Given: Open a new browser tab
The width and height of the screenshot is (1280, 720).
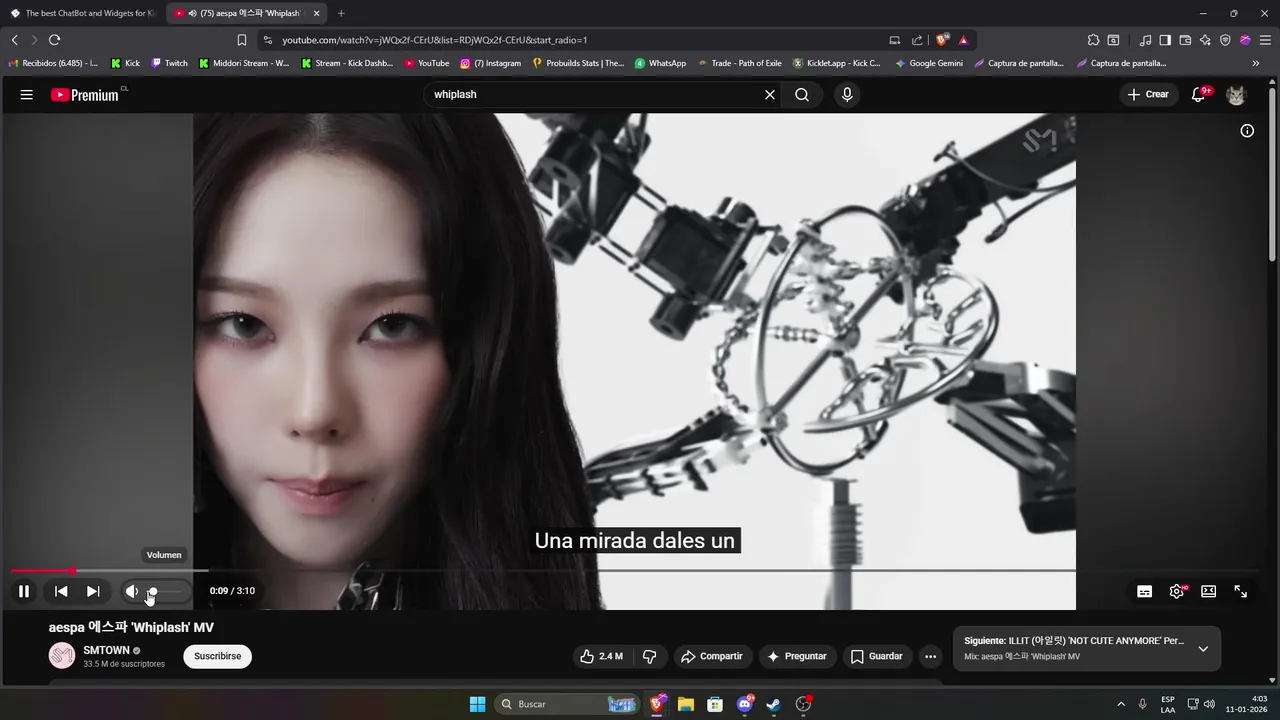Looking at the screenshot, I should [x=341, y=13].
